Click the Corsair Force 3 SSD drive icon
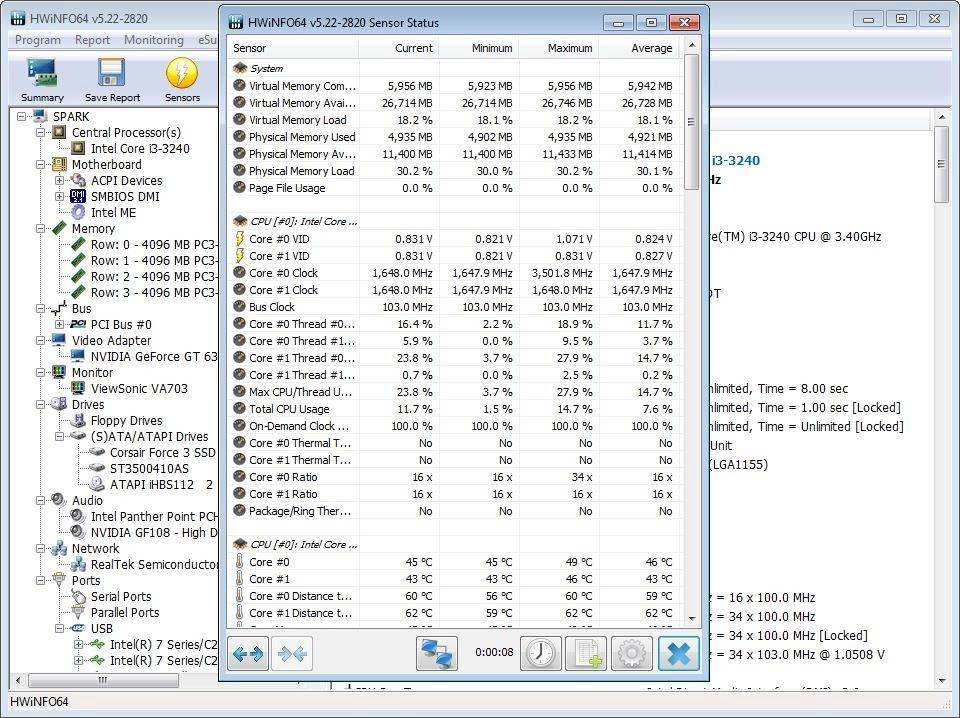Image resolution: width=960 pixels, height=718 pixels. 97,452
